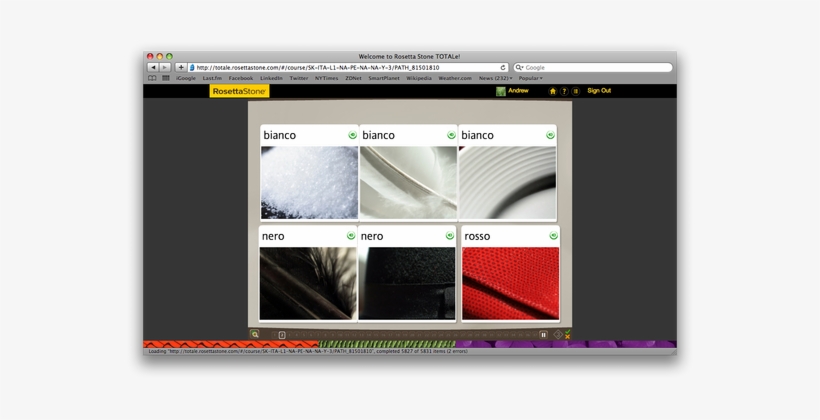Play audio for nero feather card
Image resolution: width=820 pixels, height=420 pixels.
[351, 236]
